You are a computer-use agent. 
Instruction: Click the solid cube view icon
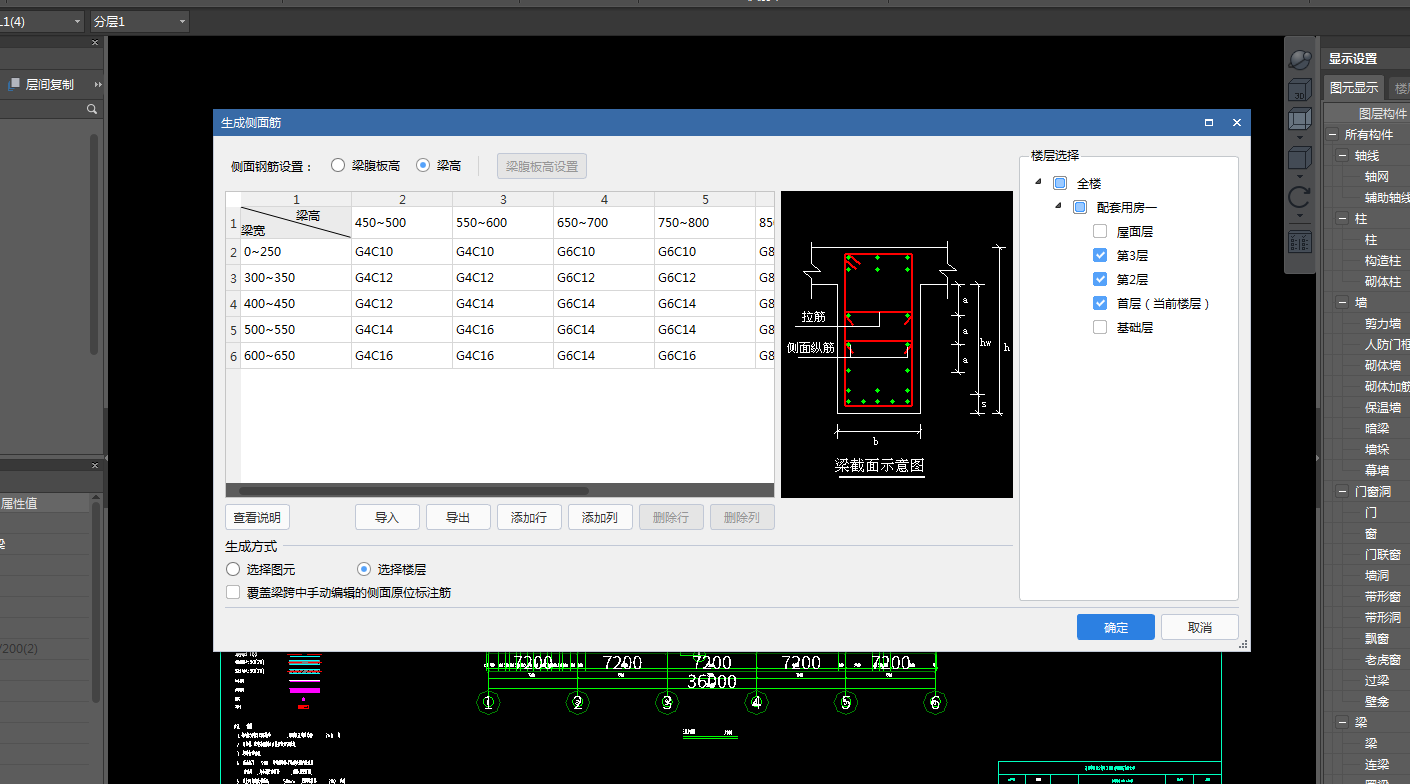coord(1300,157)
